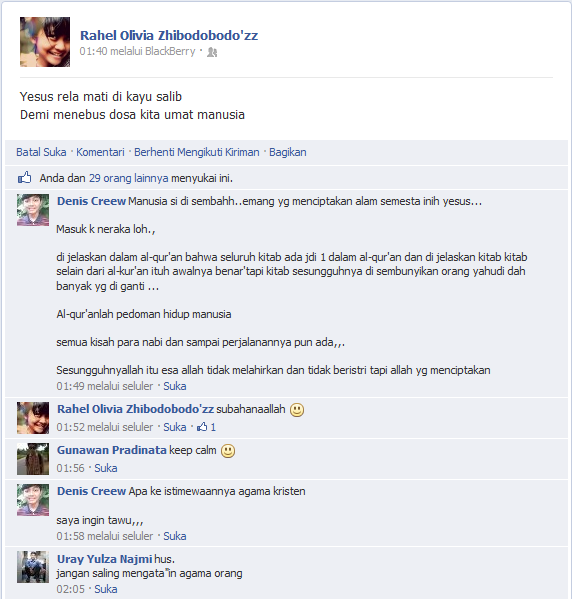Open Rahel Olivia Zhibodobodo'zz post author name
The width and height of the screenshot is (572, 599).
(169, 35)
